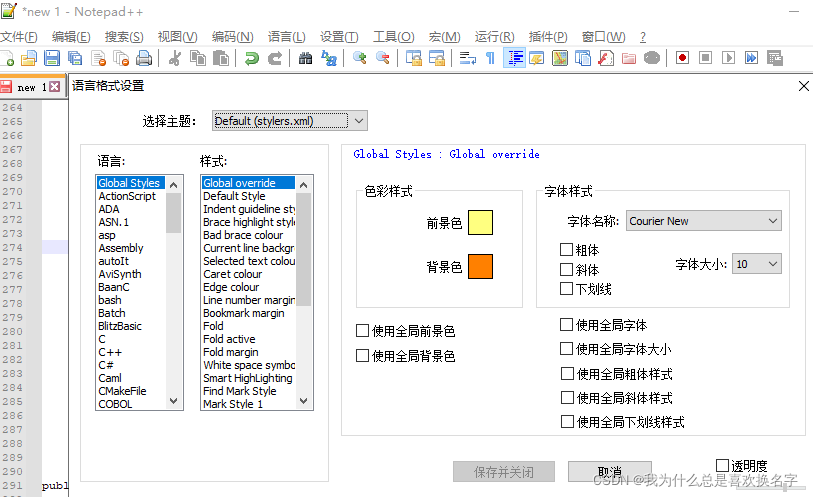Toggle the Indent Guide toolbar icon
The height and width of the screenshot is (497, 813).
514,58
